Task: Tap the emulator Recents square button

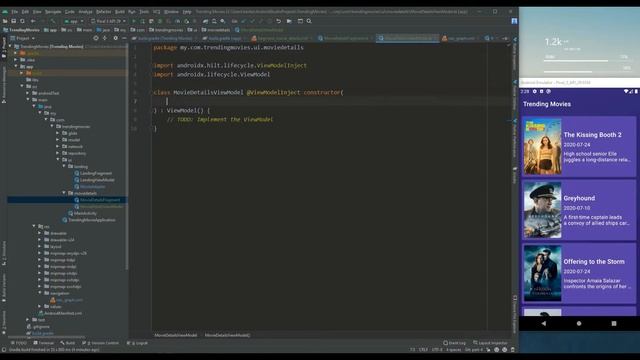Action: (614, 323)
